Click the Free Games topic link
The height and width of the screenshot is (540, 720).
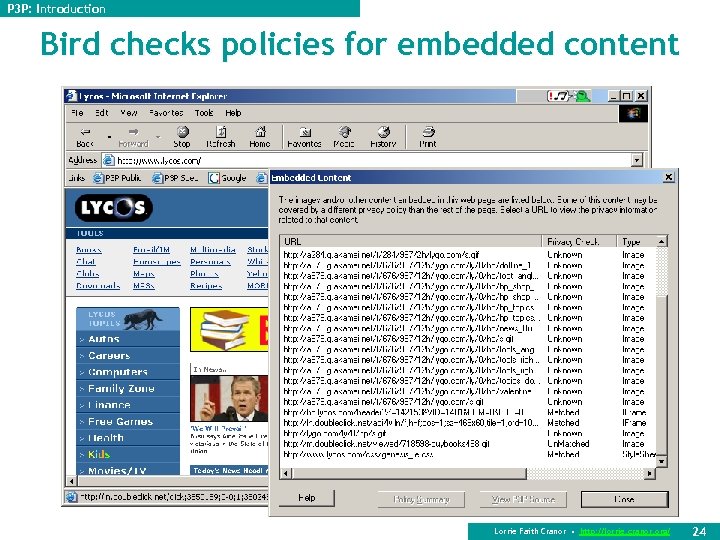pos(120,422)
